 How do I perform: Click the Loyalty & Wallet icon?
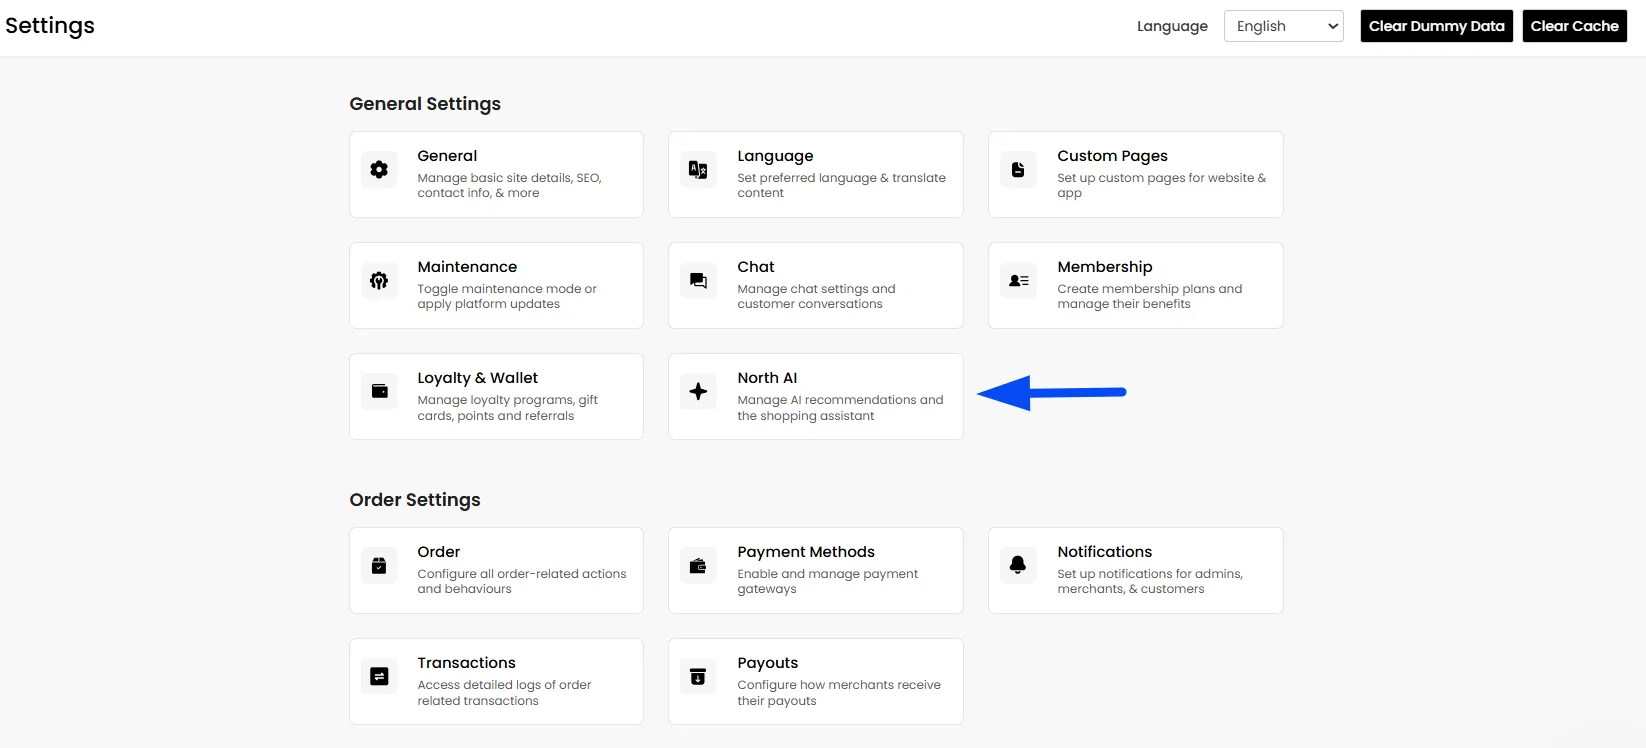coord(379,392)
